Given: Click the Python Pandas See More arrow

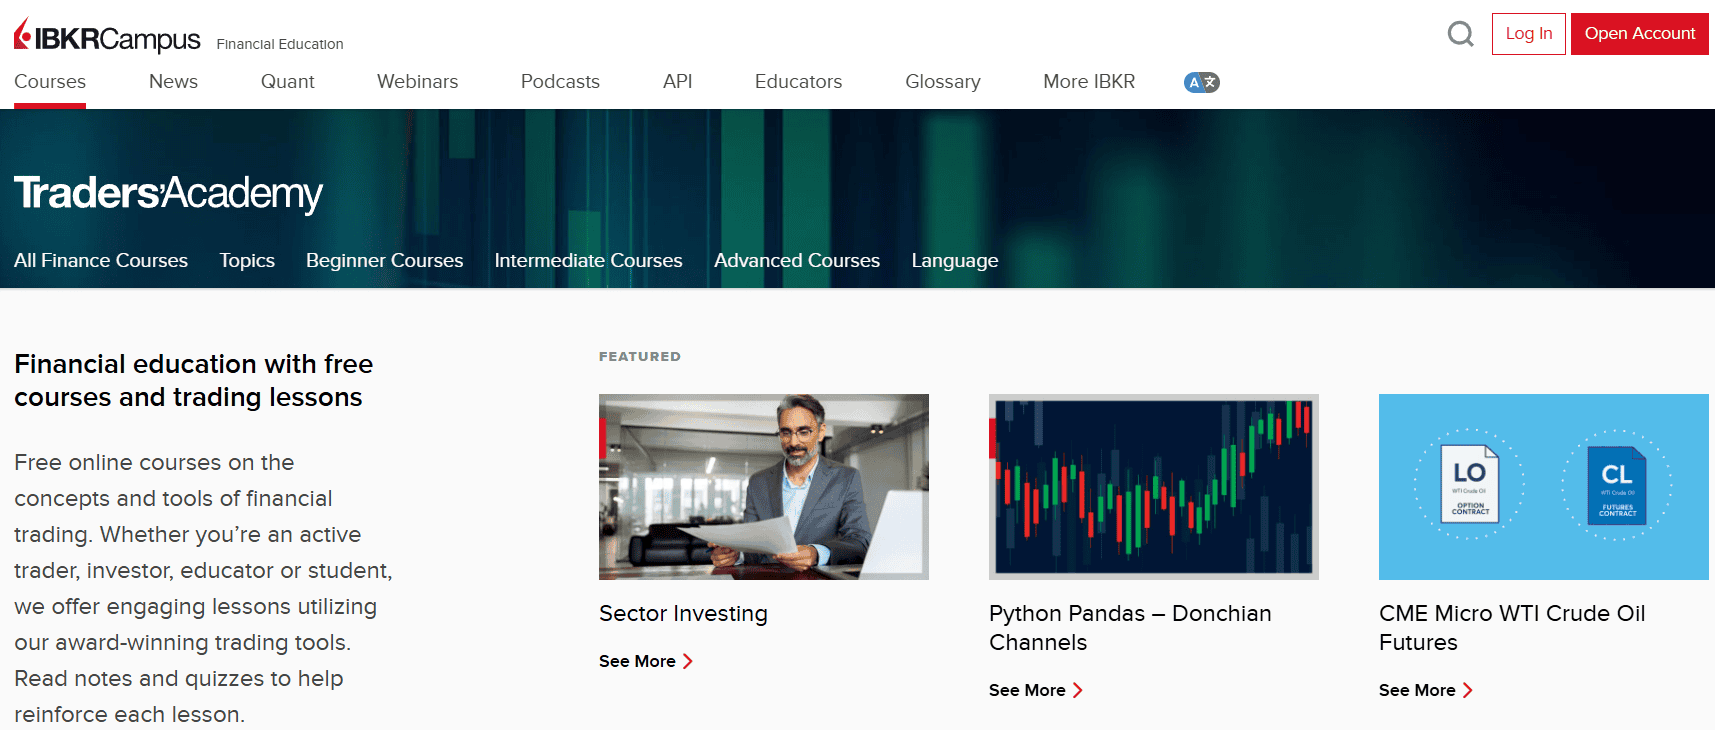Looking at the screenshot, I should pyautogui.click(x=1078, y=690).
